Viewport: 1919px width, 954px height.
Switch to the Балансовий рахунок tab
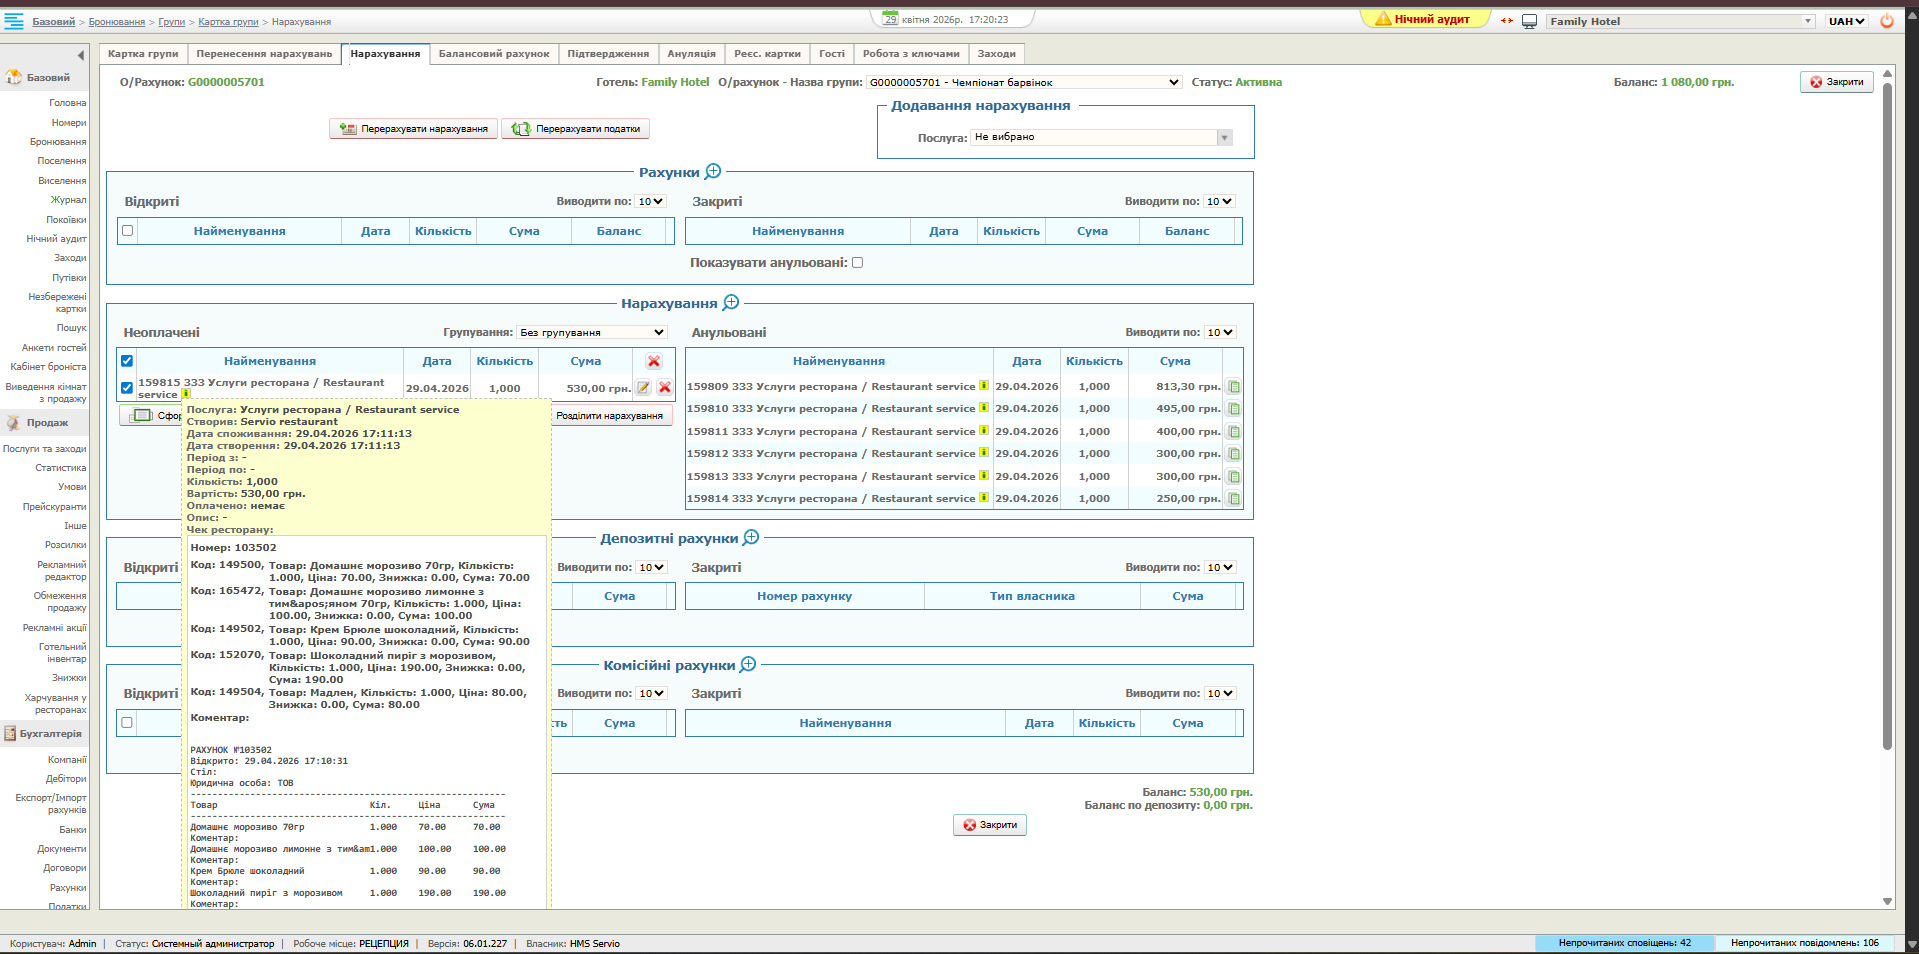pos(494,54)
